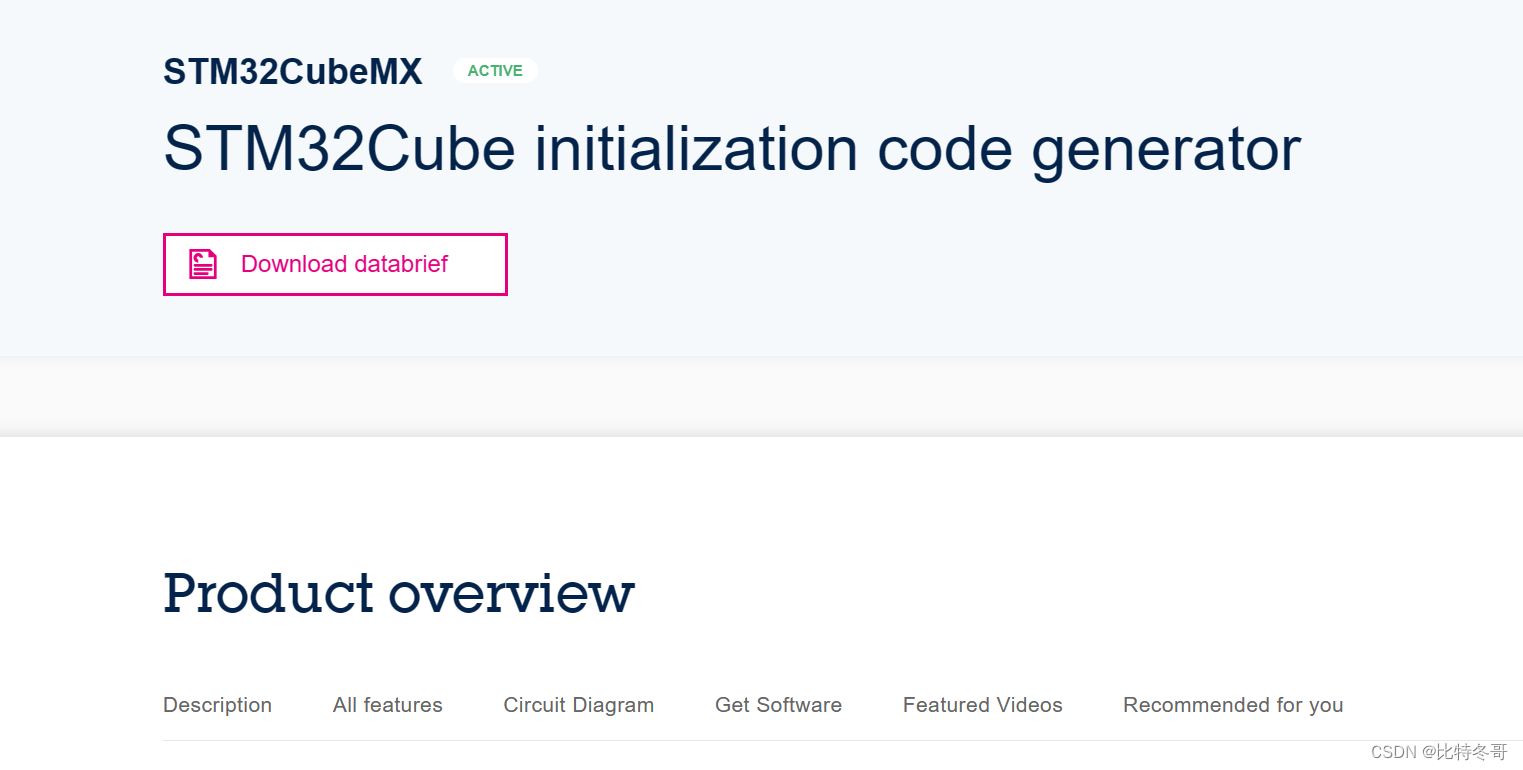Open the Featured Videos tab
Viewport: 1523px width, 770px height.
point(983,705)
